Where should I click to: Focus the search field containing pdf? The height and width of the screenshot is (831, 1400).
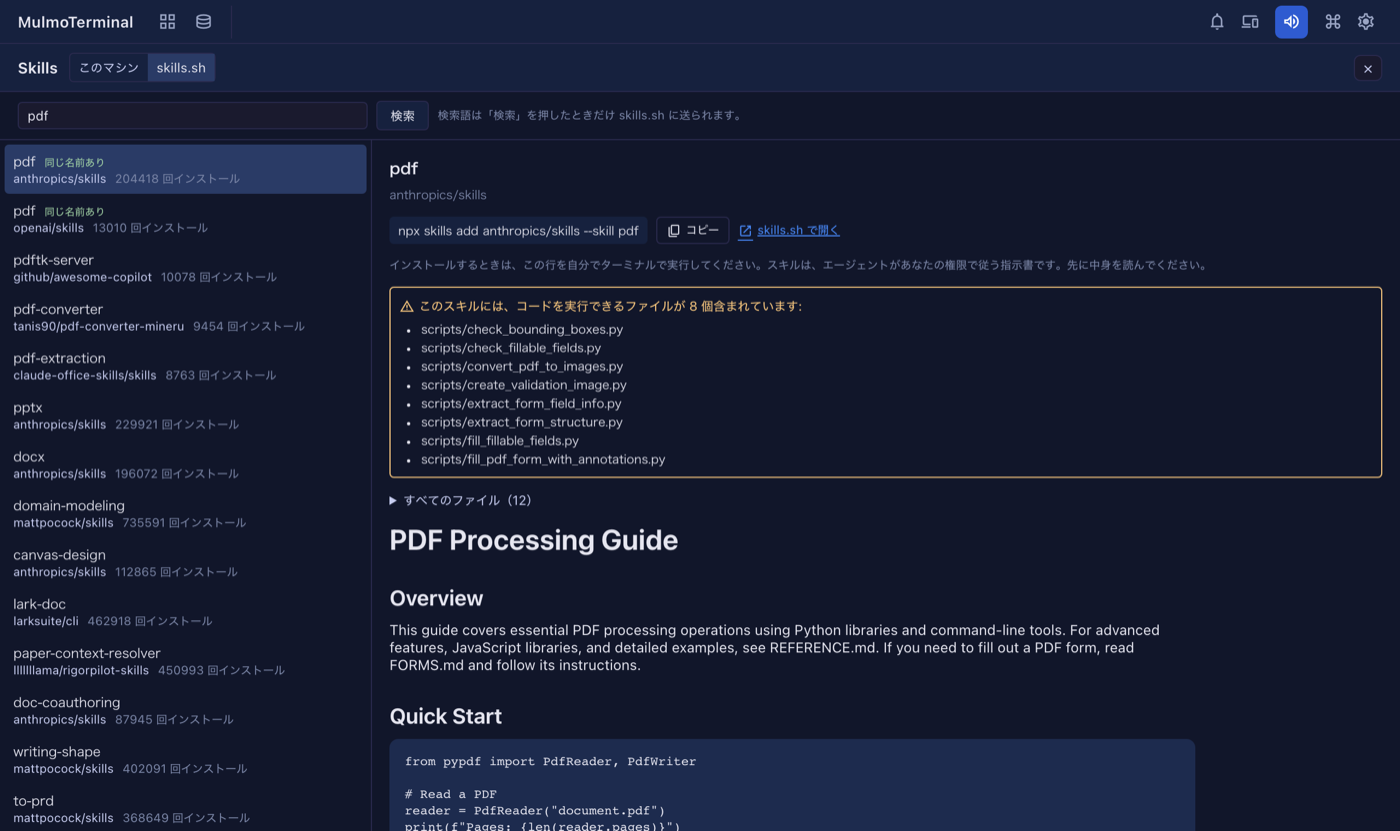click(x=193, y=116)
